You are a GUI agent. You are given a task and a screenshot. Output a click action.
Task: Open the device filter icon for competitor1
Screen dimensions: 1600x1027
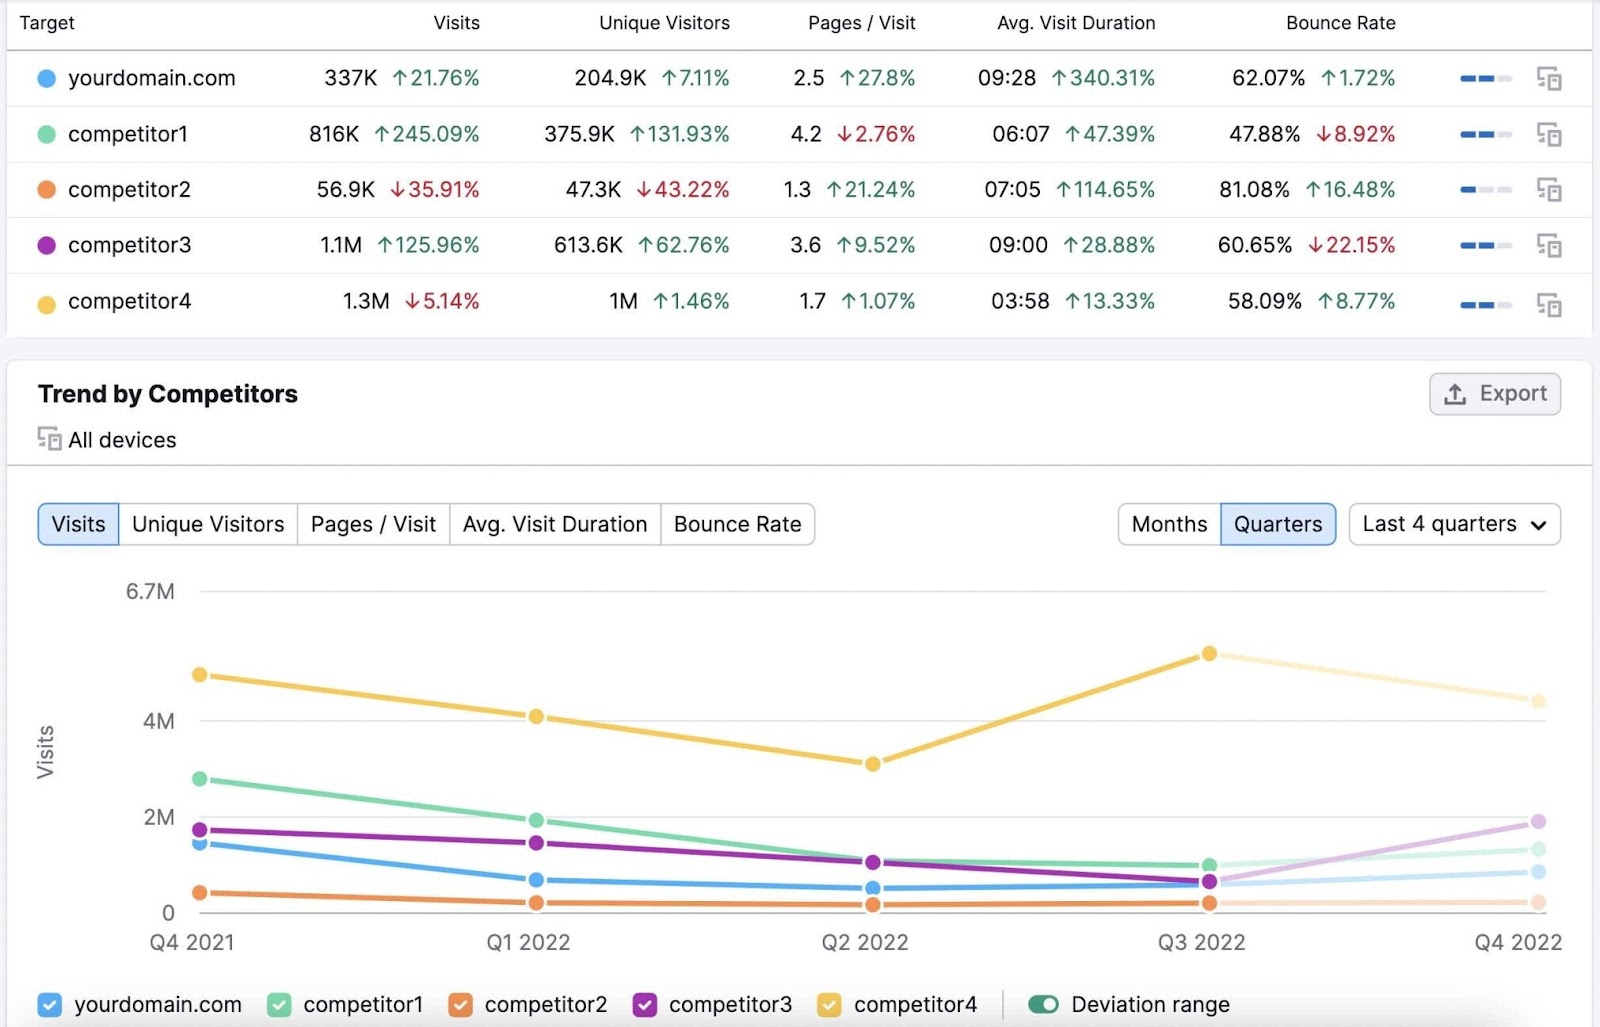pos(1550,133)
